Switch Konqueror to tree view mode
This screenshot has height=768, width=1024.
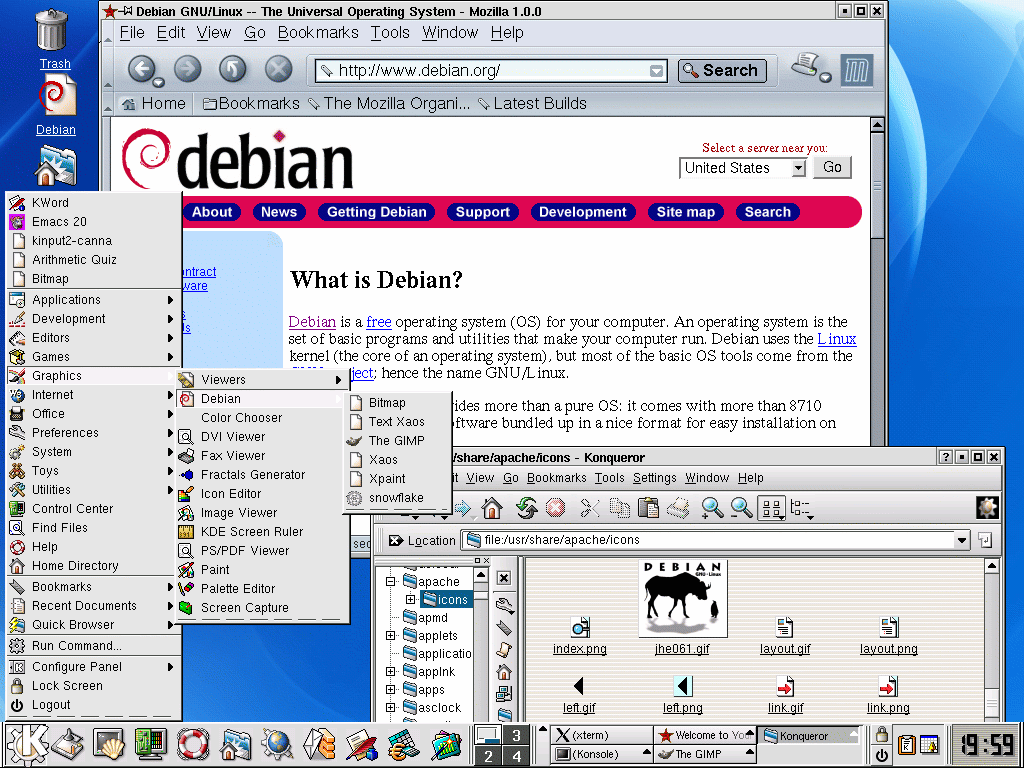point(801,508)
